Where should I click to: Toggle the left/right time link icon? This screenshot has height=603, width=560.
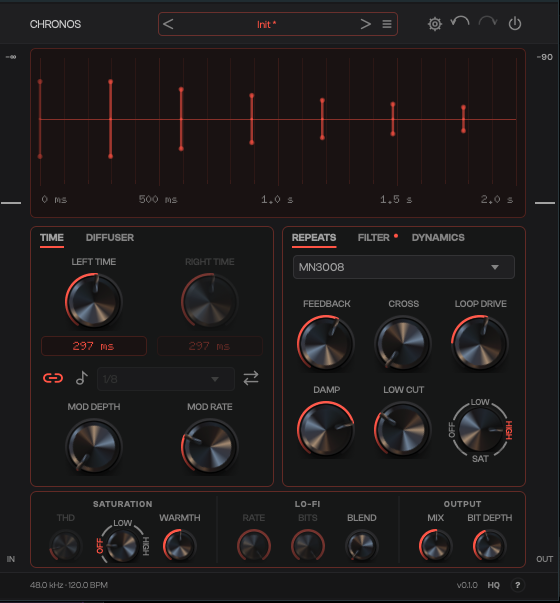[53, 378]
